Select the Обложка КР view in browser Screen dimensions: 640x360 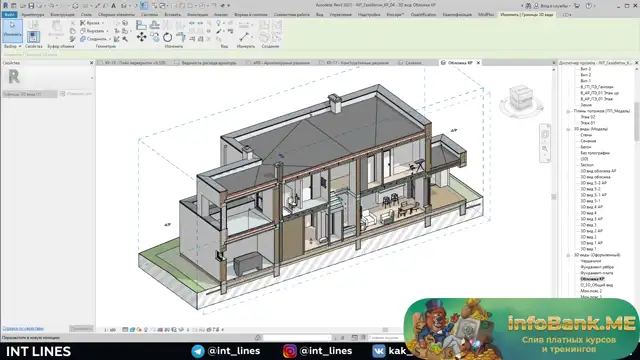592,279
